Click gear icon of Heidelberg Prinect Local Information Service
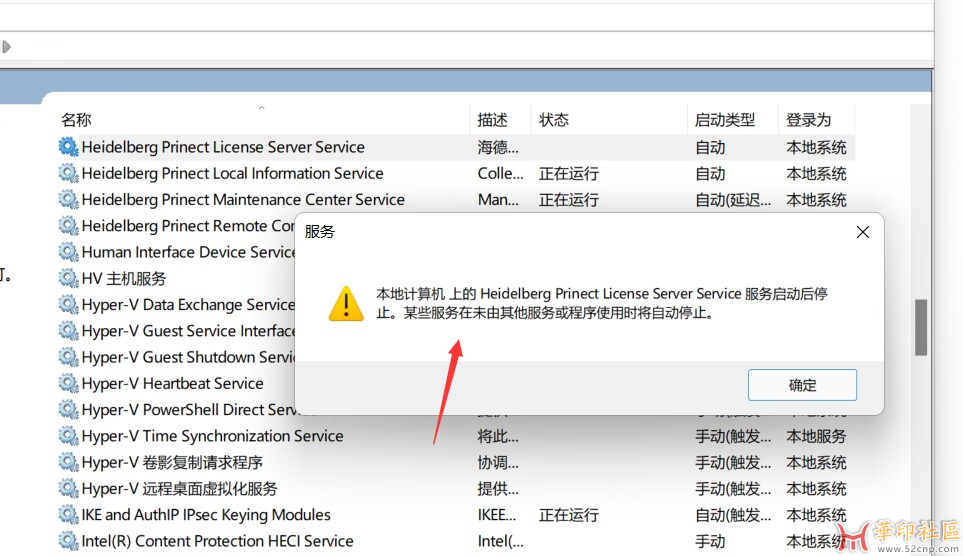The height and width of the screenshot is (556, 963). coord(68,173)
